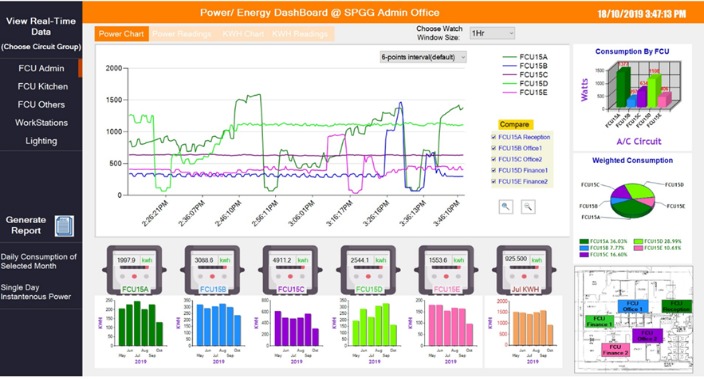The width and height of the screenshot is (704, 379).
Task: Select the FCU15A meter icon
Action: click(135, 270)
